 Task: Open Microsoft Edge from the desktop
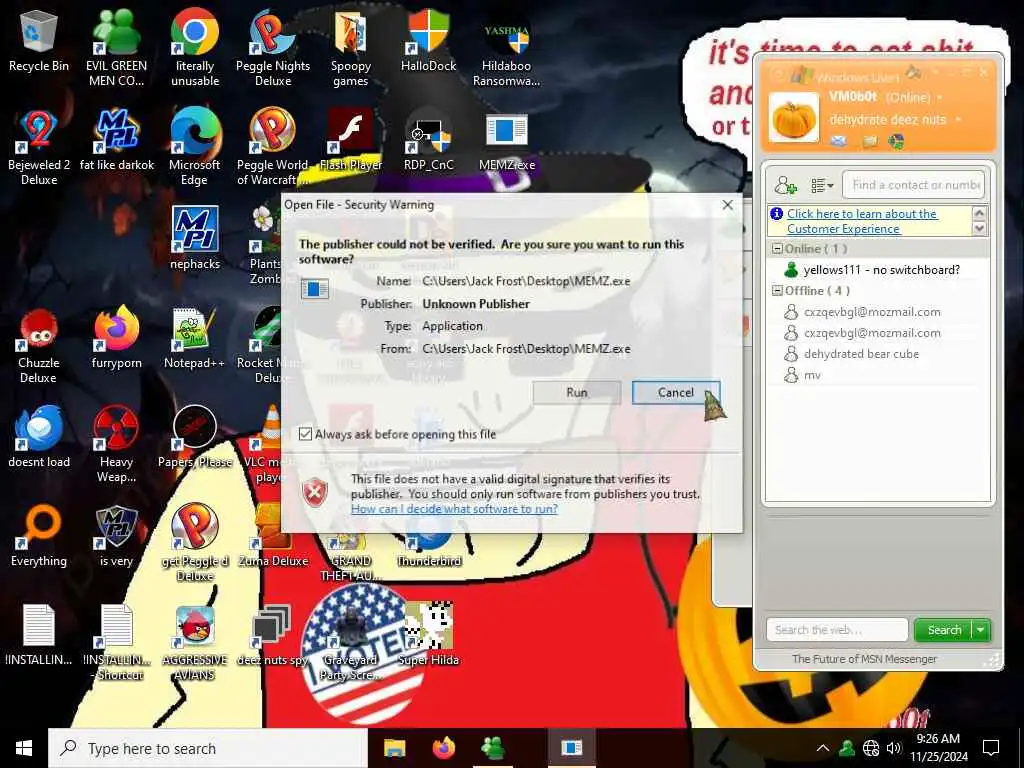[x=195, y=146]
